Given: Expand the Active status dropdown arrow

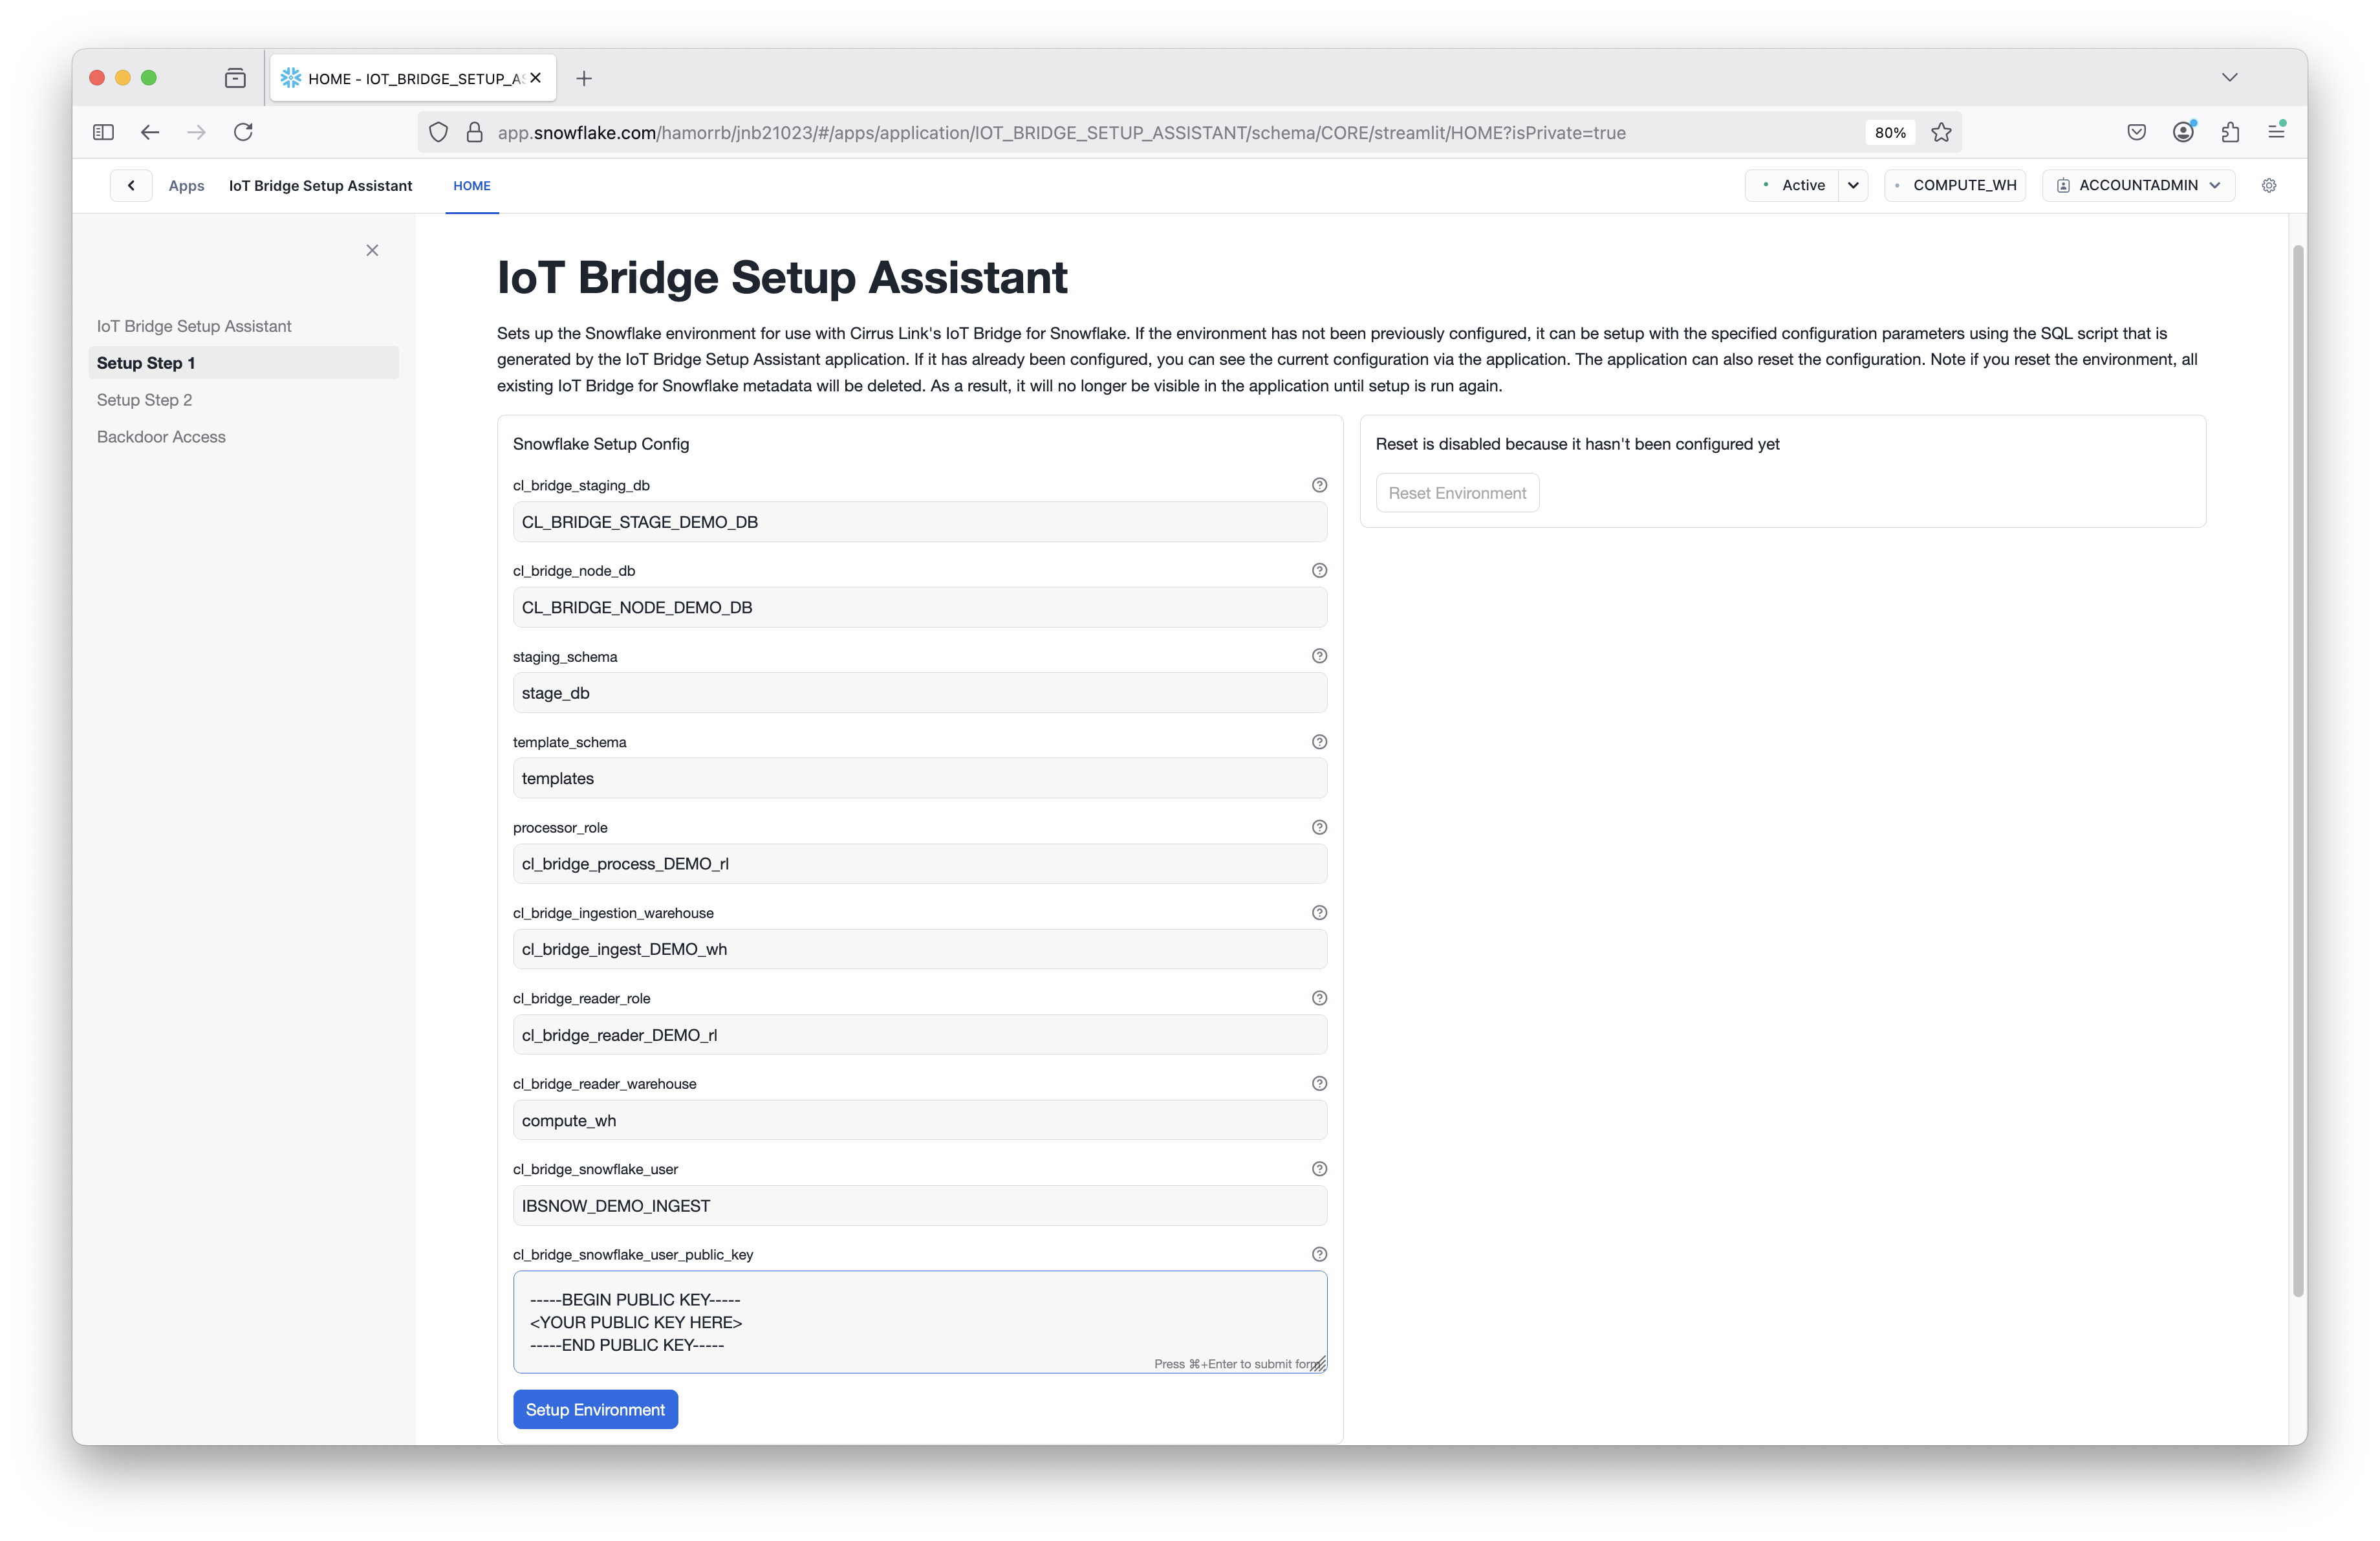Looking at the screenshot, I should pyautogui.click(x=1853, y=186).
